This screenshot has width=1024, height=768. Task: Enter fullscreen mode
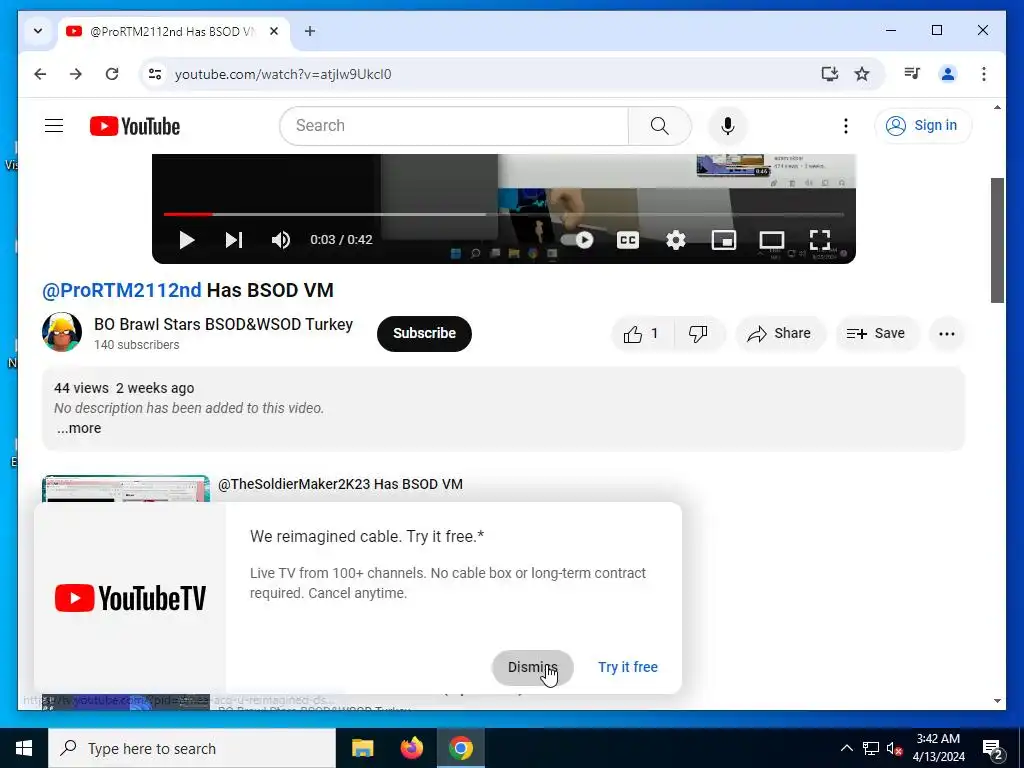pos(820,240)
